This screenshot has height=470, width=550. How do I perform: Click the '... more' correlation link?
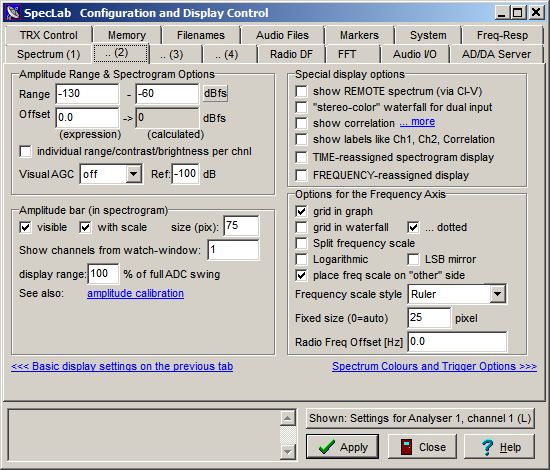pos(417,122)
